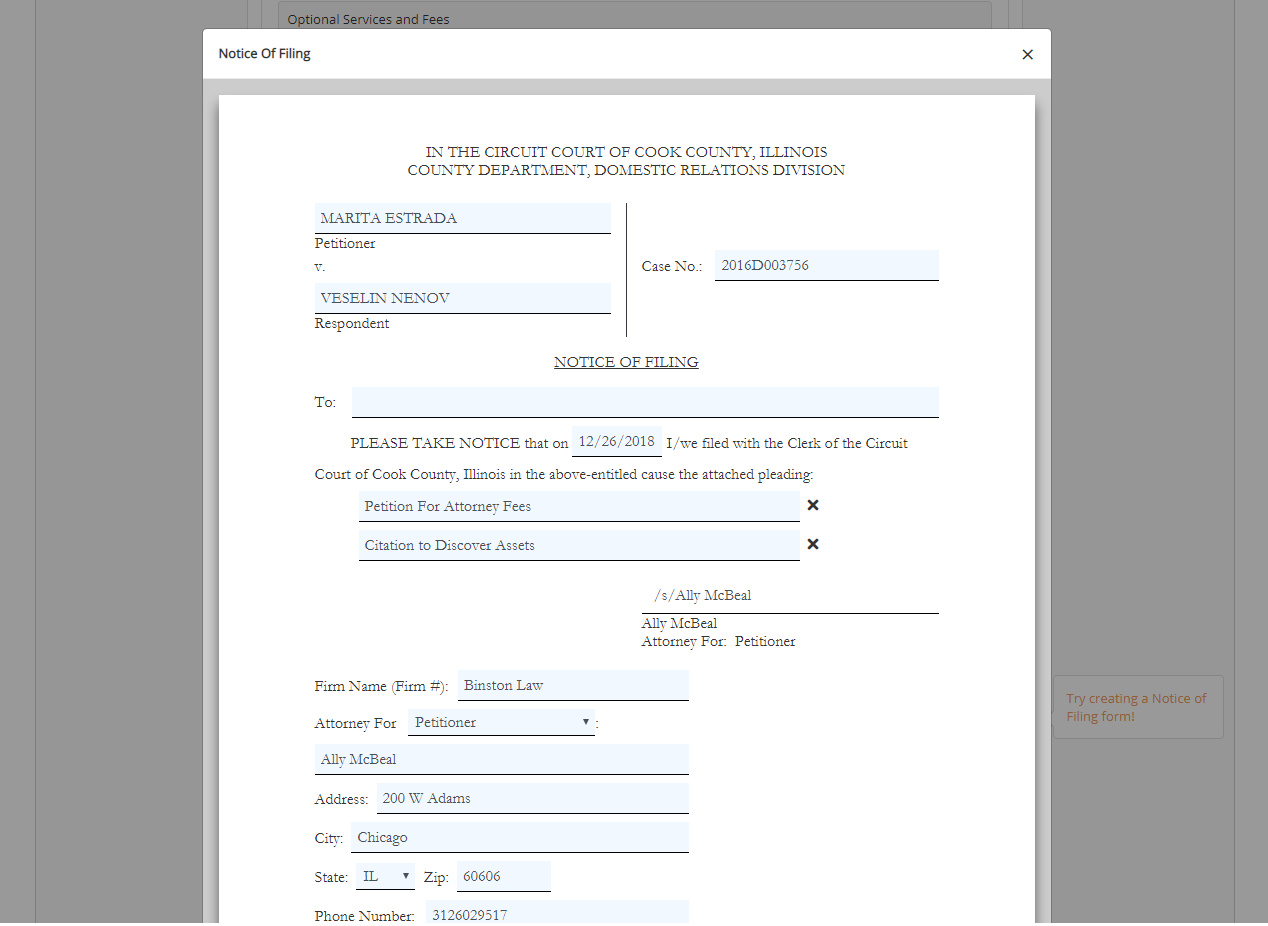Click the Zip field 60606

503,876
